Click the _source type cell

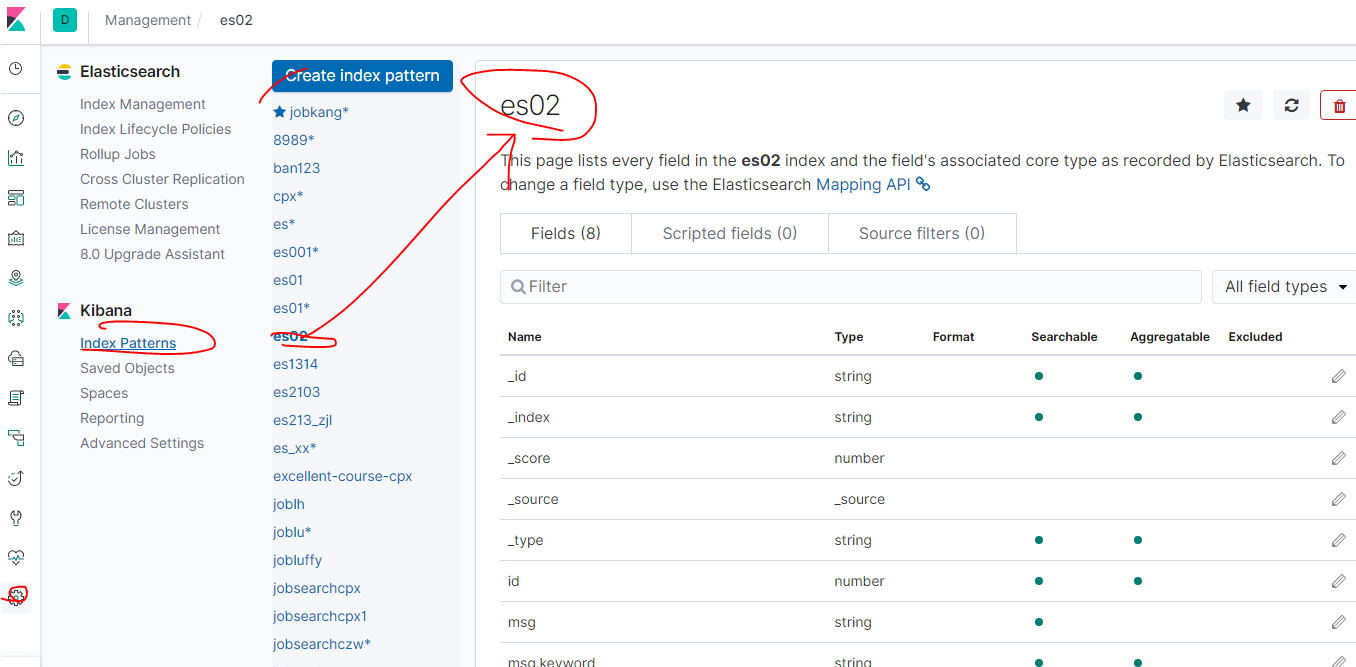tap(859, 499)
